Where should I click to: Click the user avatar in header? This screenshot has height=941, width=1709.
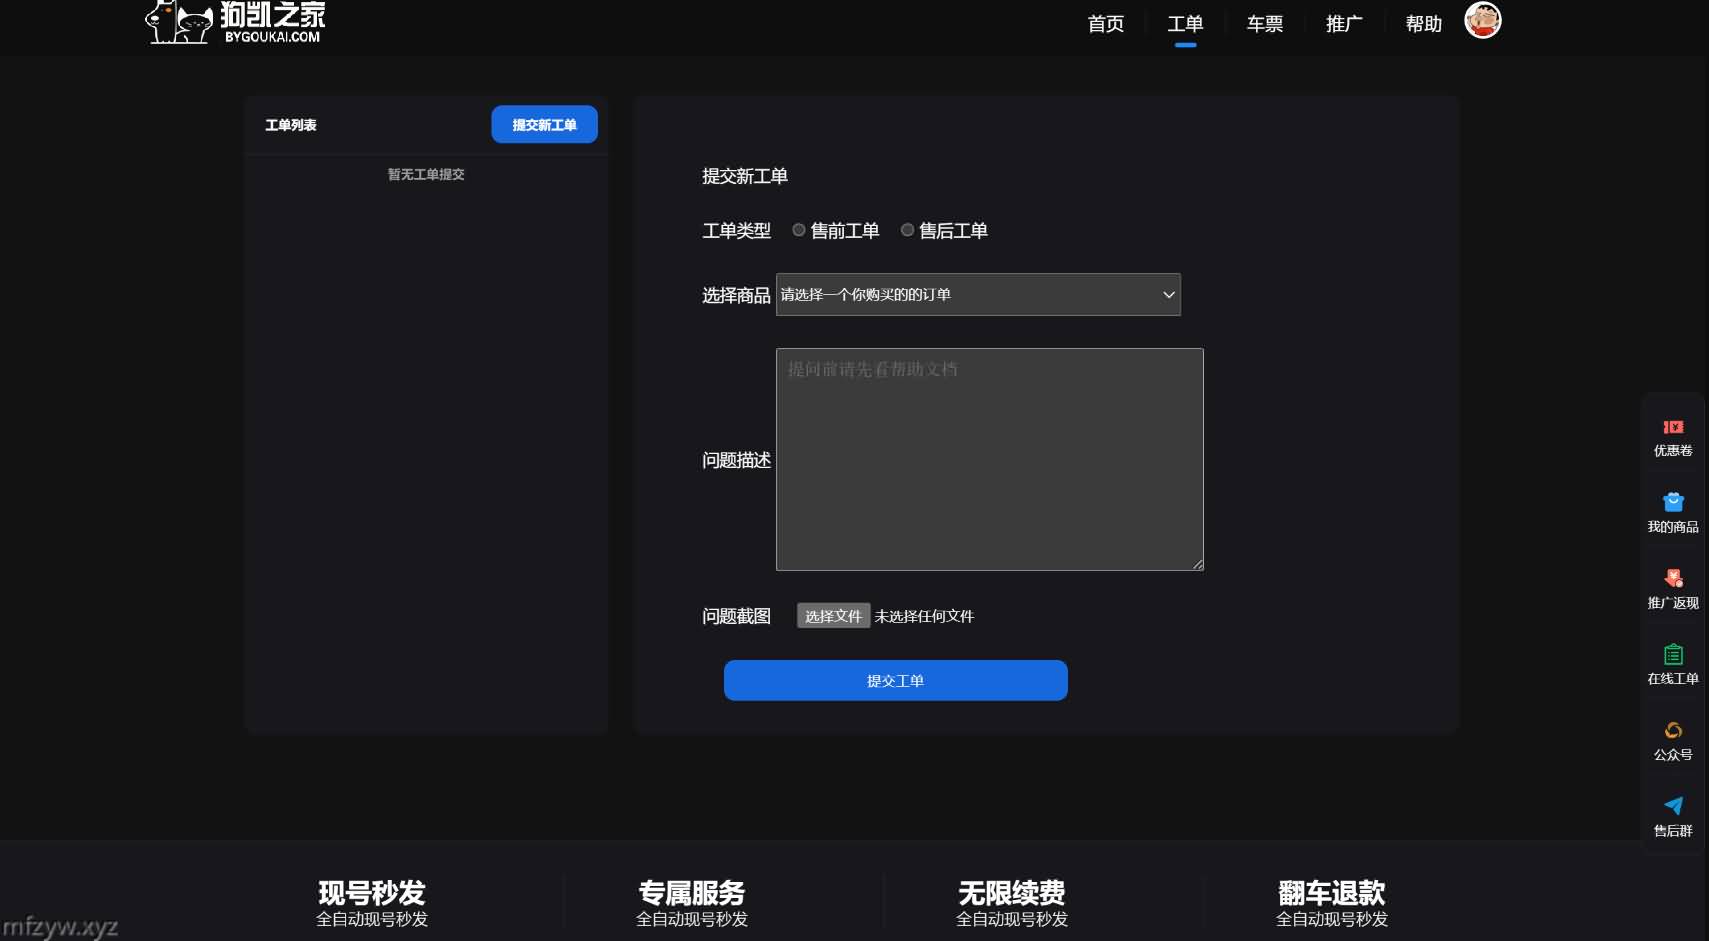click(1482, 20)
